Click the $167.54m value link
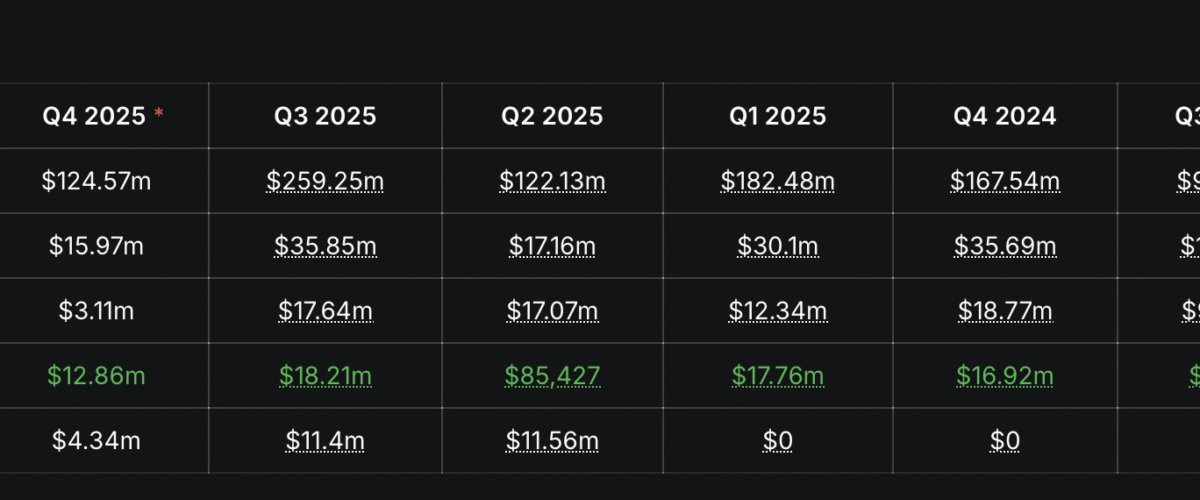1200x500 pixels. pyautogui.click(x=1004, y=181)
